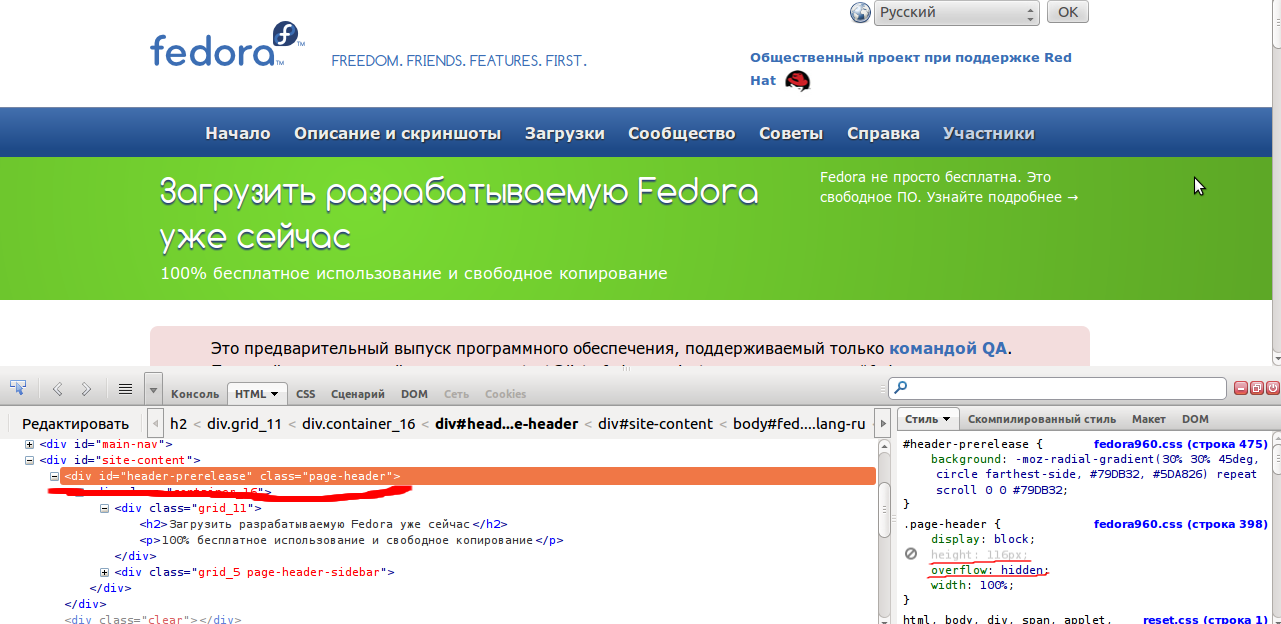Viewport: 1281px width, 624px height.
Task: Switch to the DOM panel tab after Сценарий
Action: pos(415,394)
